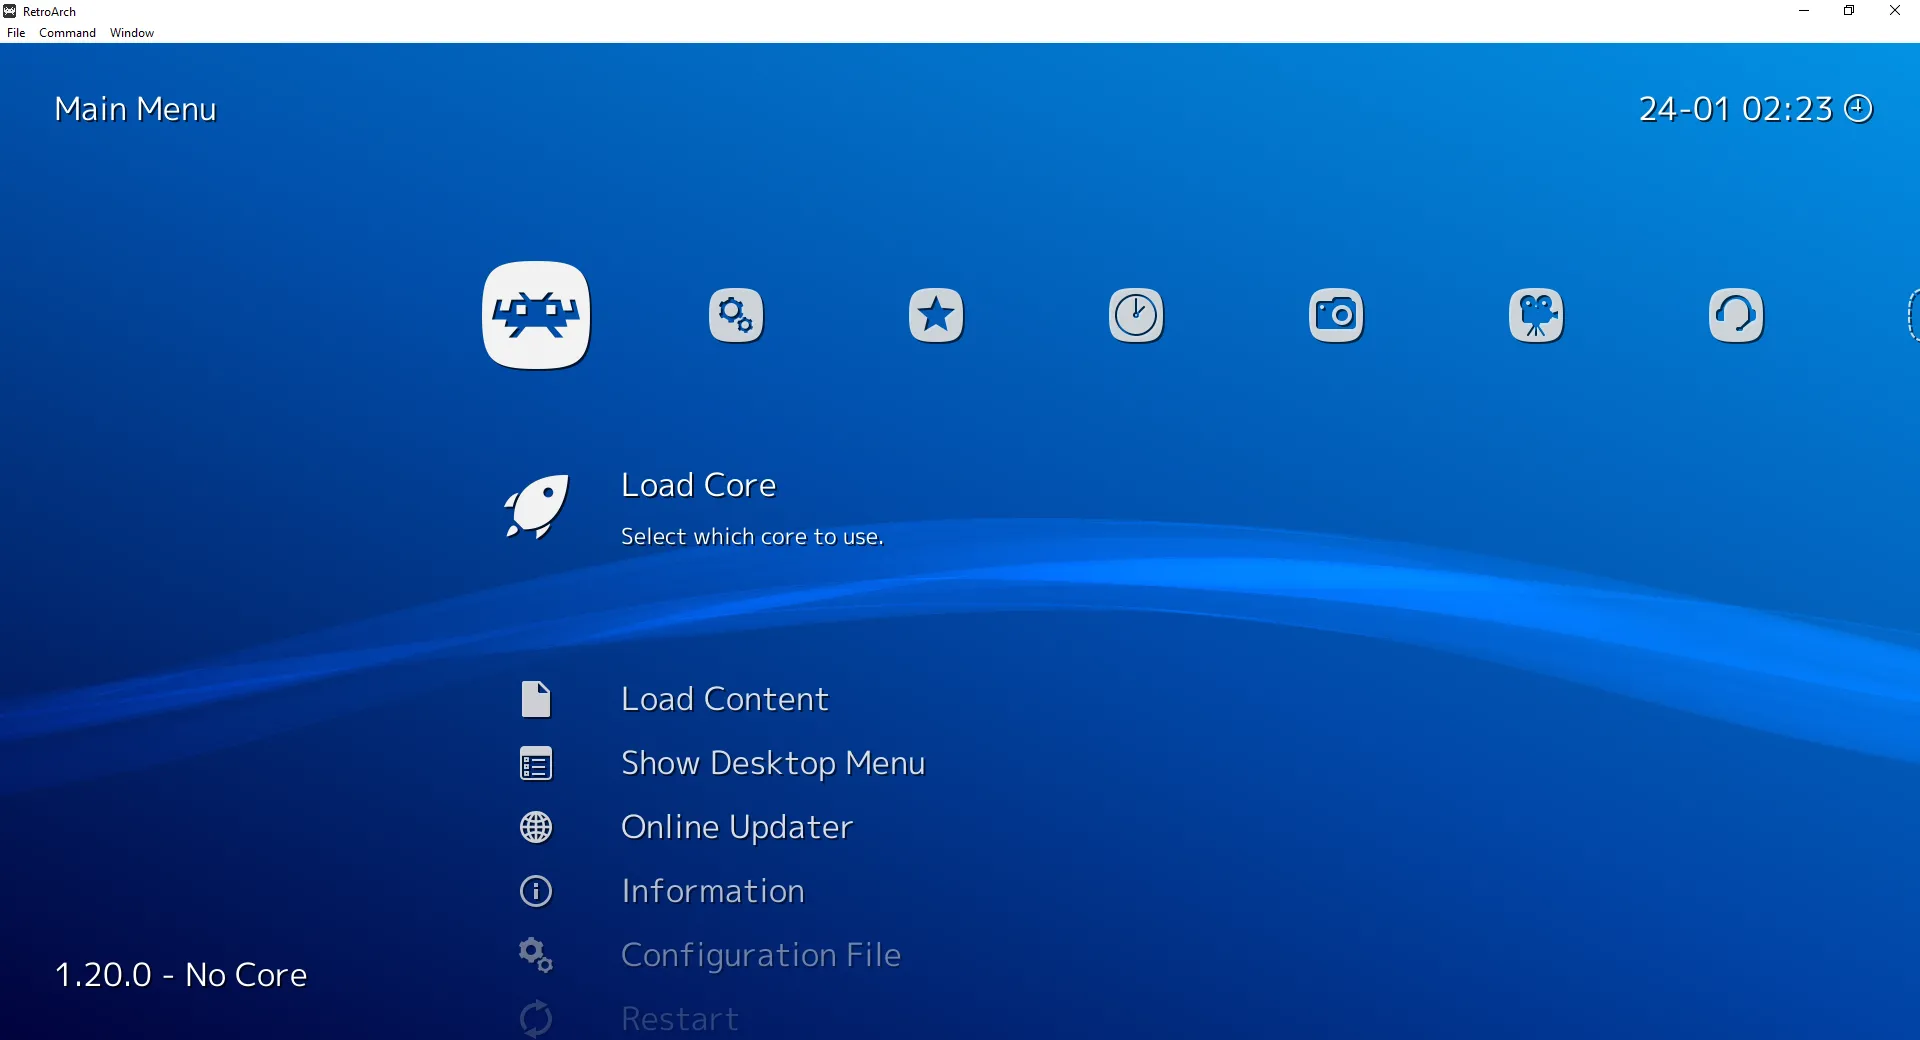
Task: Open the Video film camera icon
Action: (x=1536, y=315)
